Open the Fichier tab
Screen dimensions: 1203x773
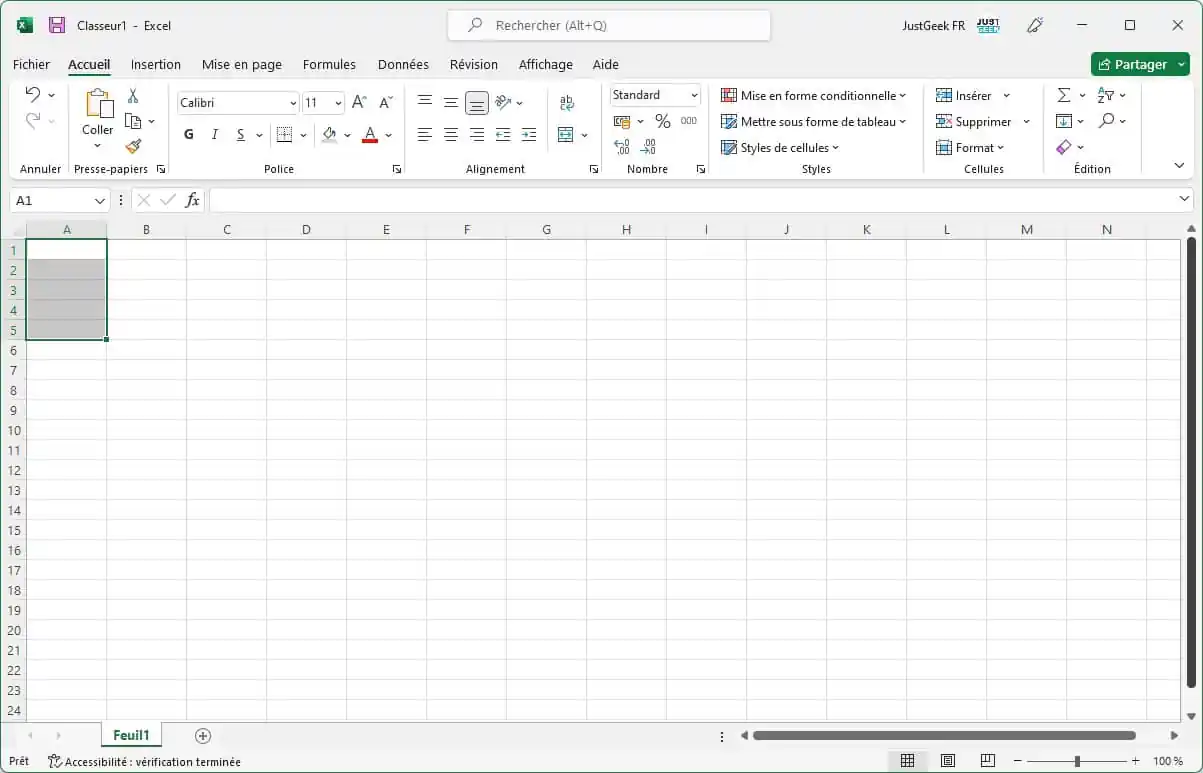[x=31, y=64]
